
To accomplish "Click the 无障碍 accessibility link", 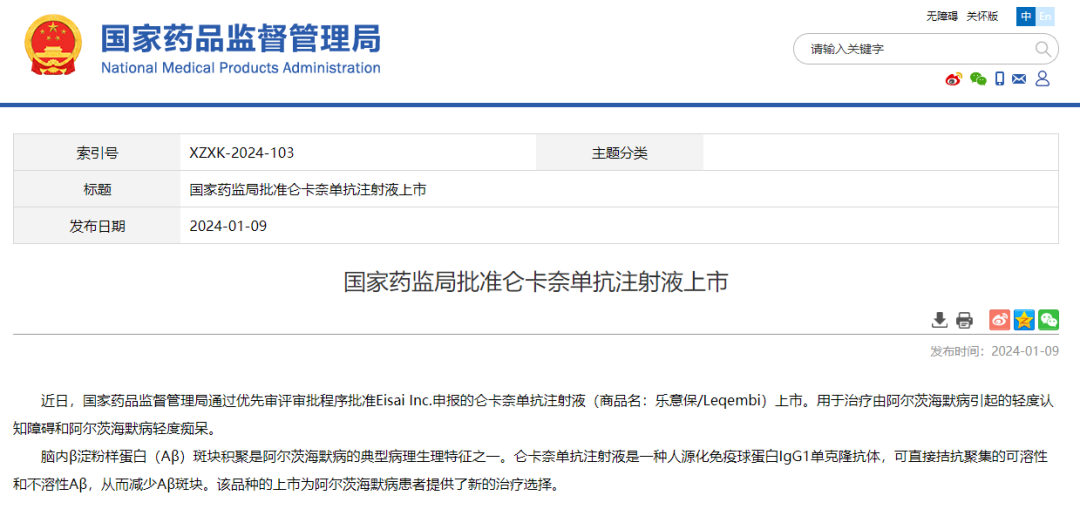I will [942, 17].
